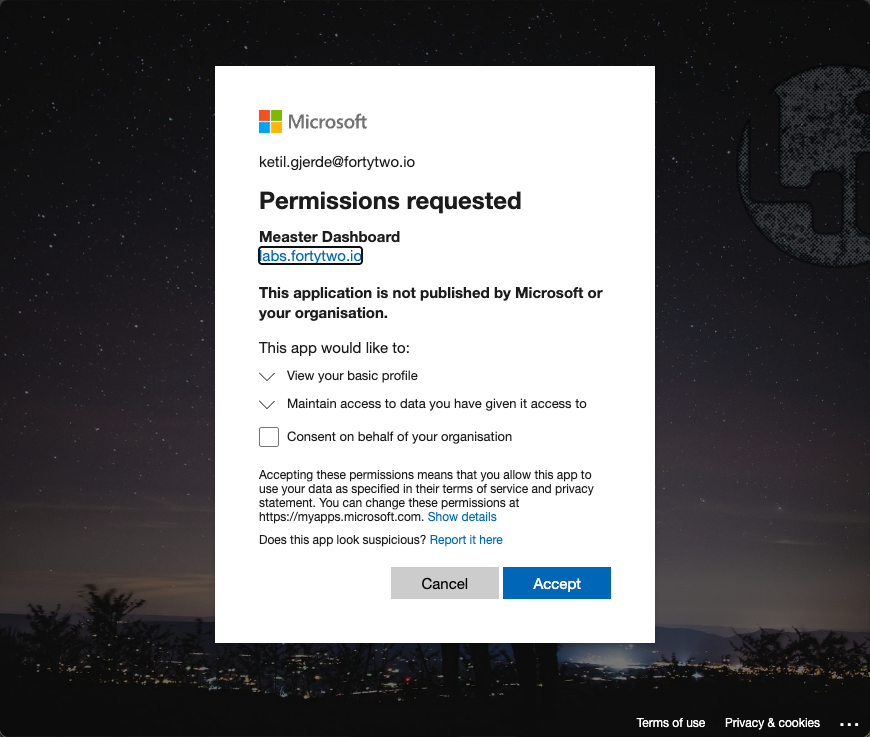
Task: Click the Show details link
Action: click(x=462, y=517)
